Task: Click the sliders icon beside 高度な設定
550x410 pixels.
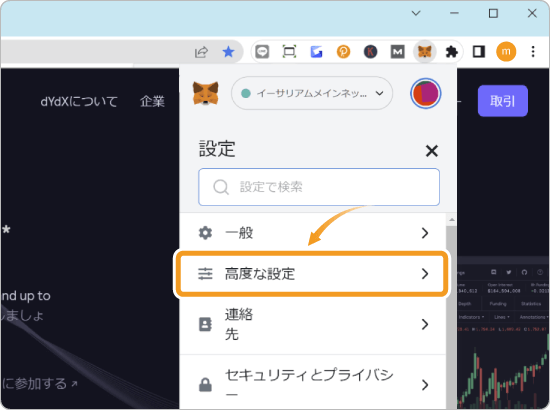Action: (205, 274)
